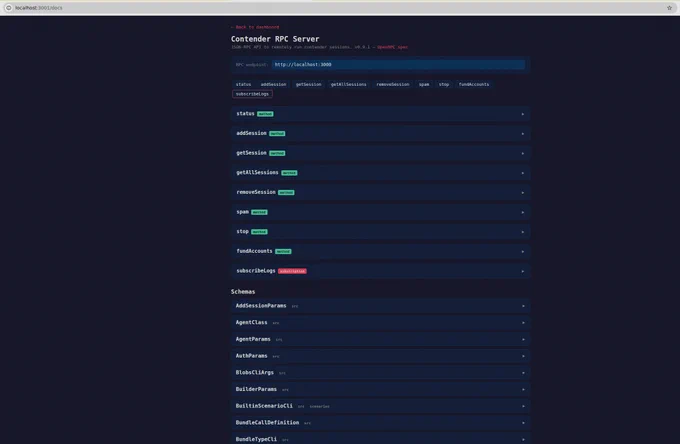
Task: Open the src link beside AgentParams
Action: tap(279, 340)
